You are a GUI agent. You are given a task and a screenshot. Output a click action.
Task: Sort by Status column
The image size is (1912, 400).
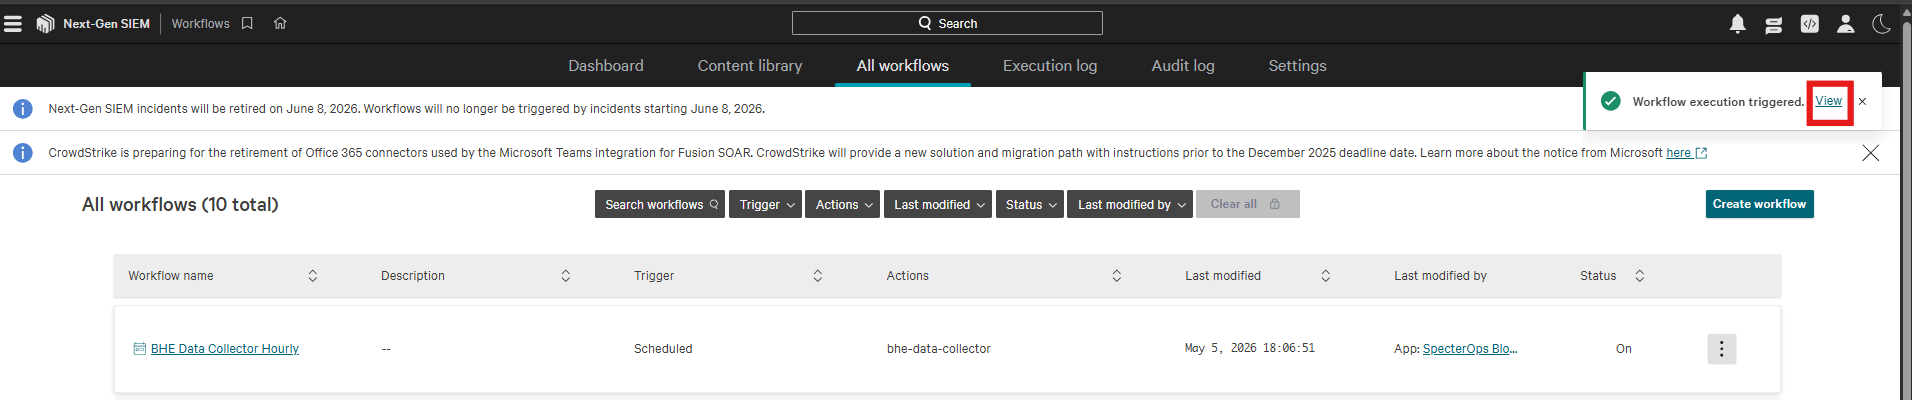pyautogui.click(x=1639, y=276)
